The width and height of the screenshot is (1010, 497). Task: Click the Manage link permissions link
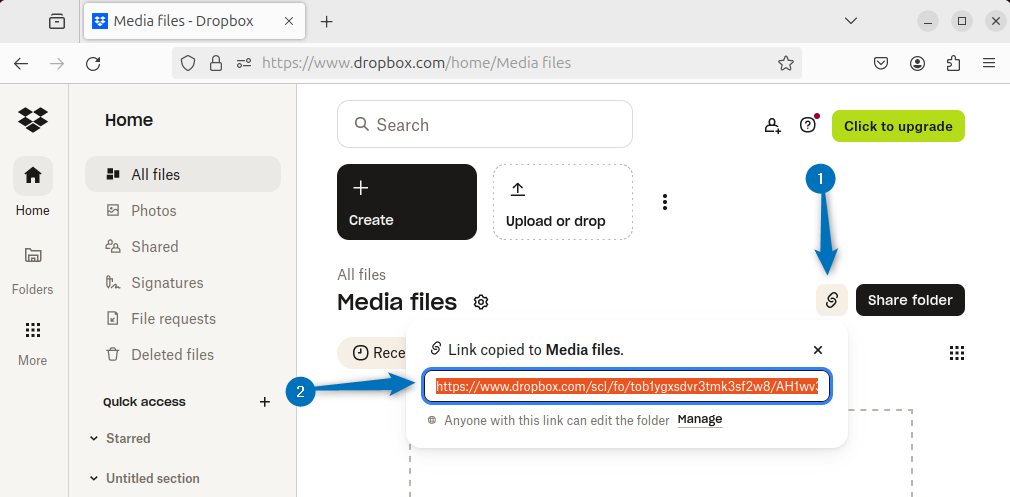700,420
